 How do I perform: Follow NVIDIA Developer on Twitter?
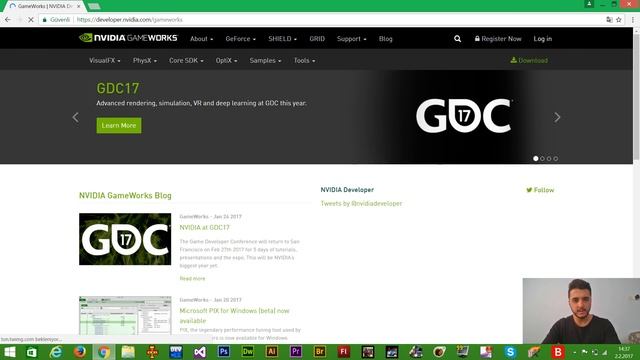coord(540,190)
